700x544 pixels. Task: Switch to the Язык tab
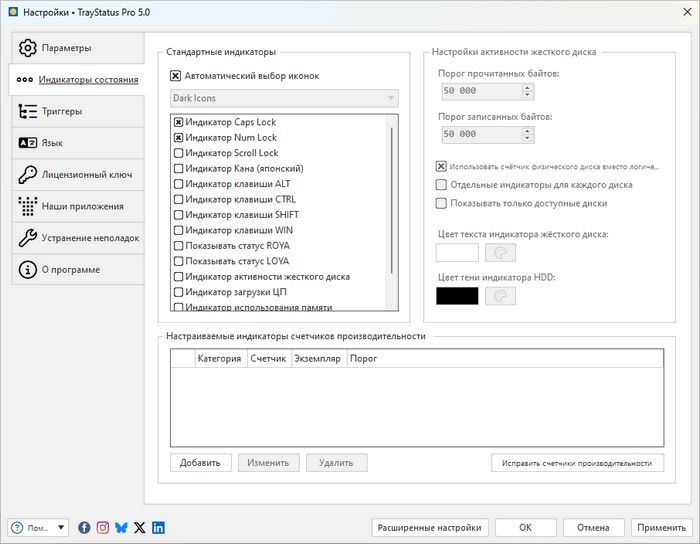[78, 143]
